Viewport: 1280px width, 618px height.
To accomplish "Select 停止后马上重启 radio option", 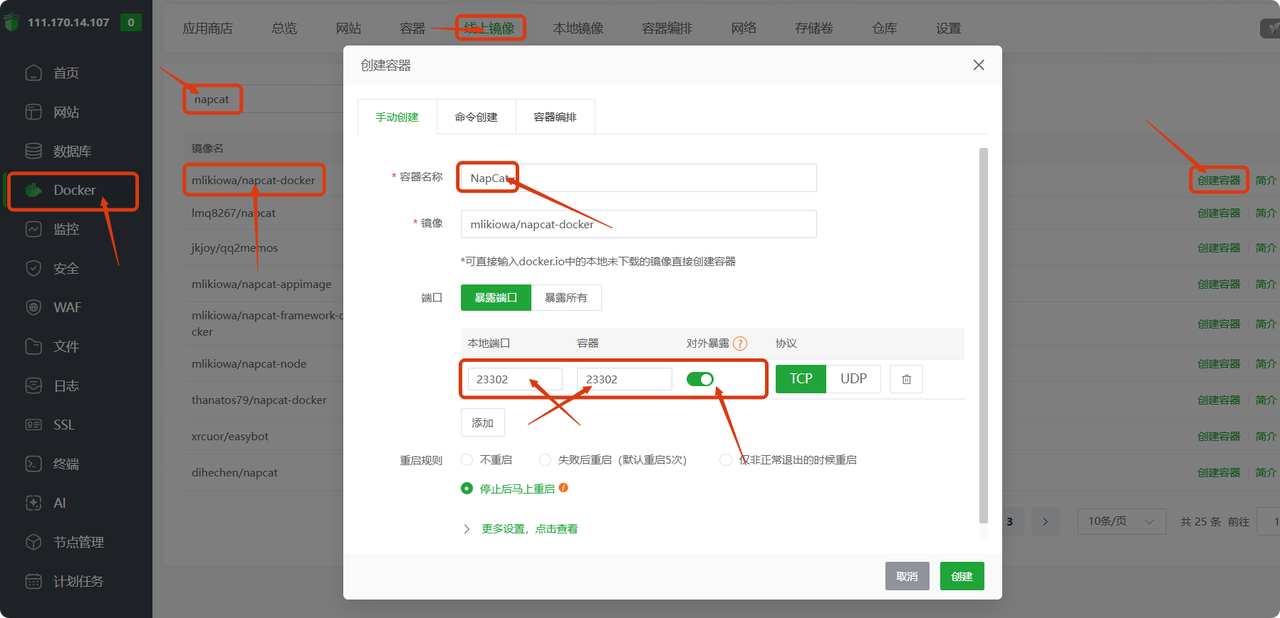I will click(x=467, y=488).
